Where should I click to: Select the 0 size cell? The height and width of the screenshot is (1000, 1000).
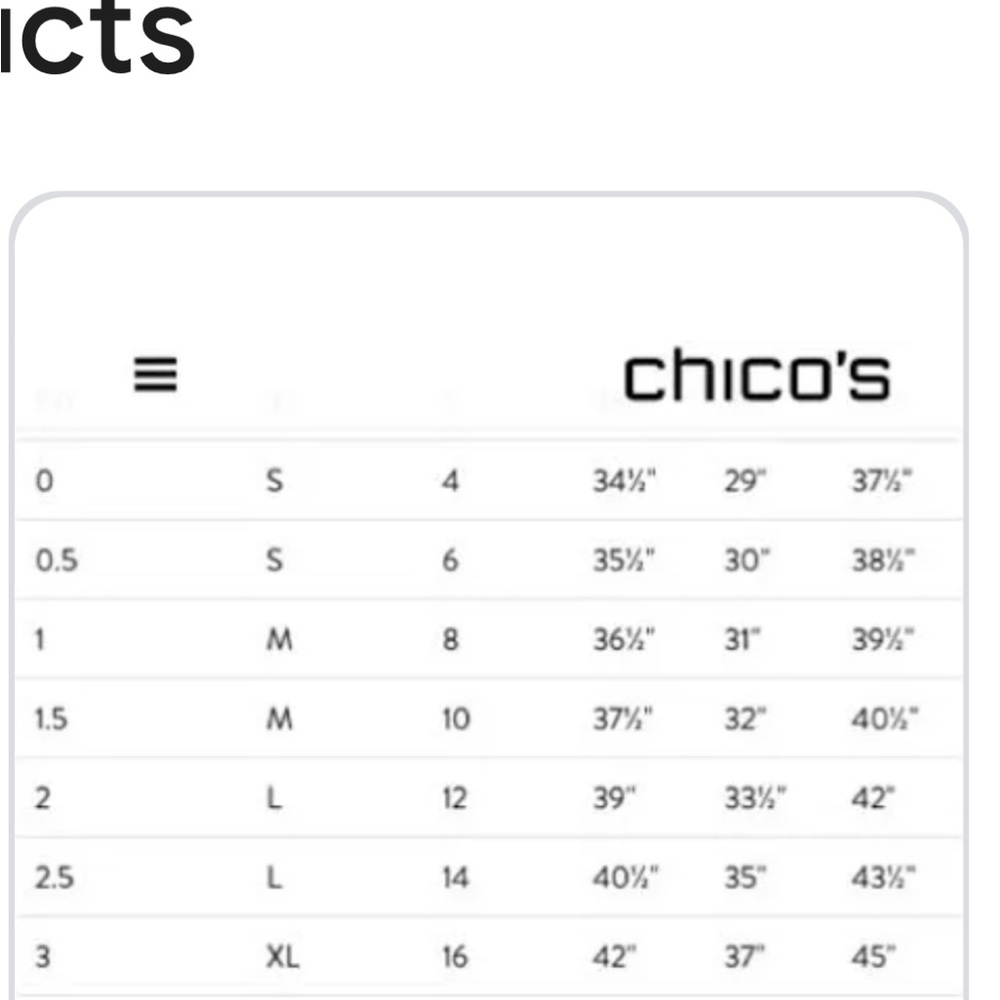coord(43,481)
